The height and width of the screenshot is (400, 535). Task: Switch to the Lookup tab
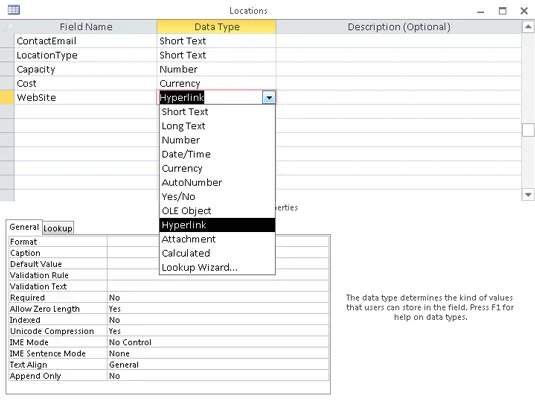[x=58, y=228]
